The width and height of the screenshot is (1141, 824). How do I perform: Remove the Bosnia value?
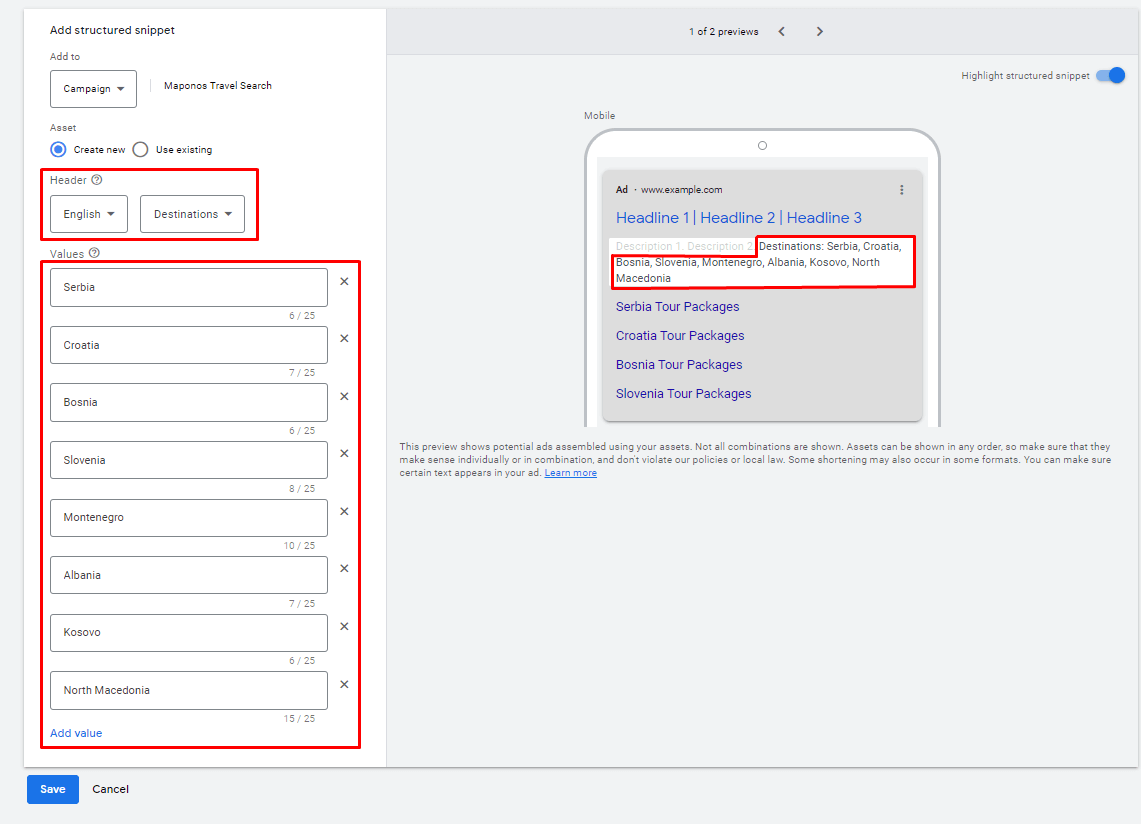click(344, 397)
